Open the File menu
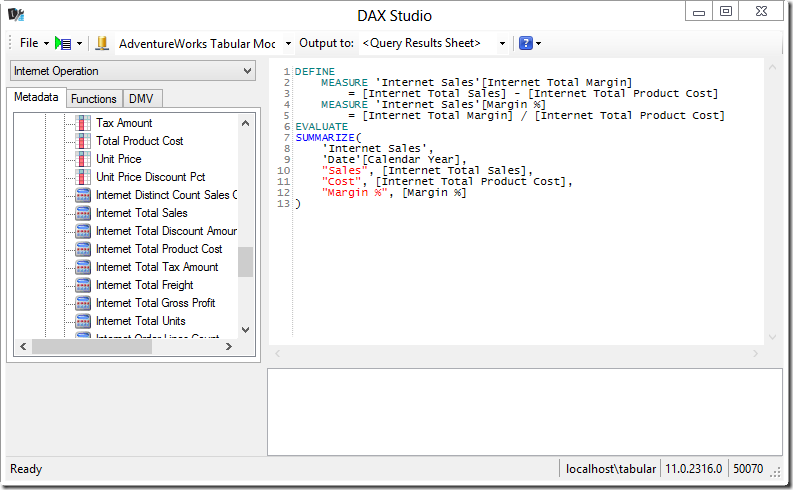The height and width of the screenshot is (490, 793). coord(34,43)
